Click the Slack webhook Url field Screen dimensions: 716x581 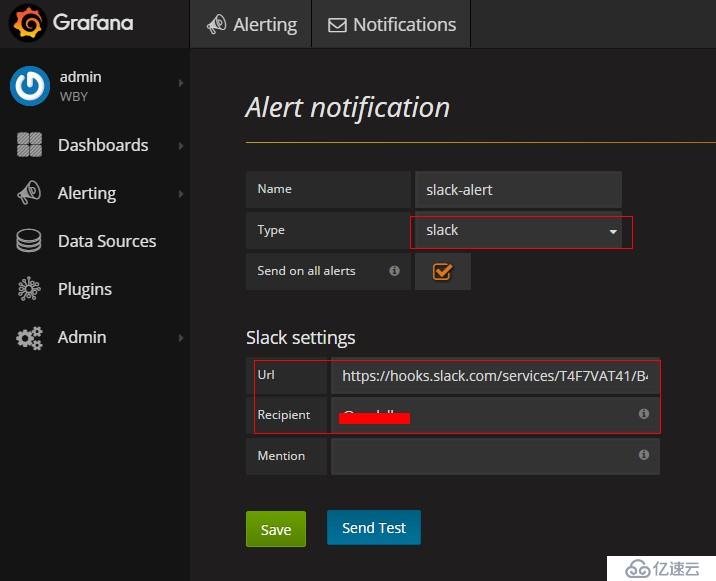coord(495,376)
